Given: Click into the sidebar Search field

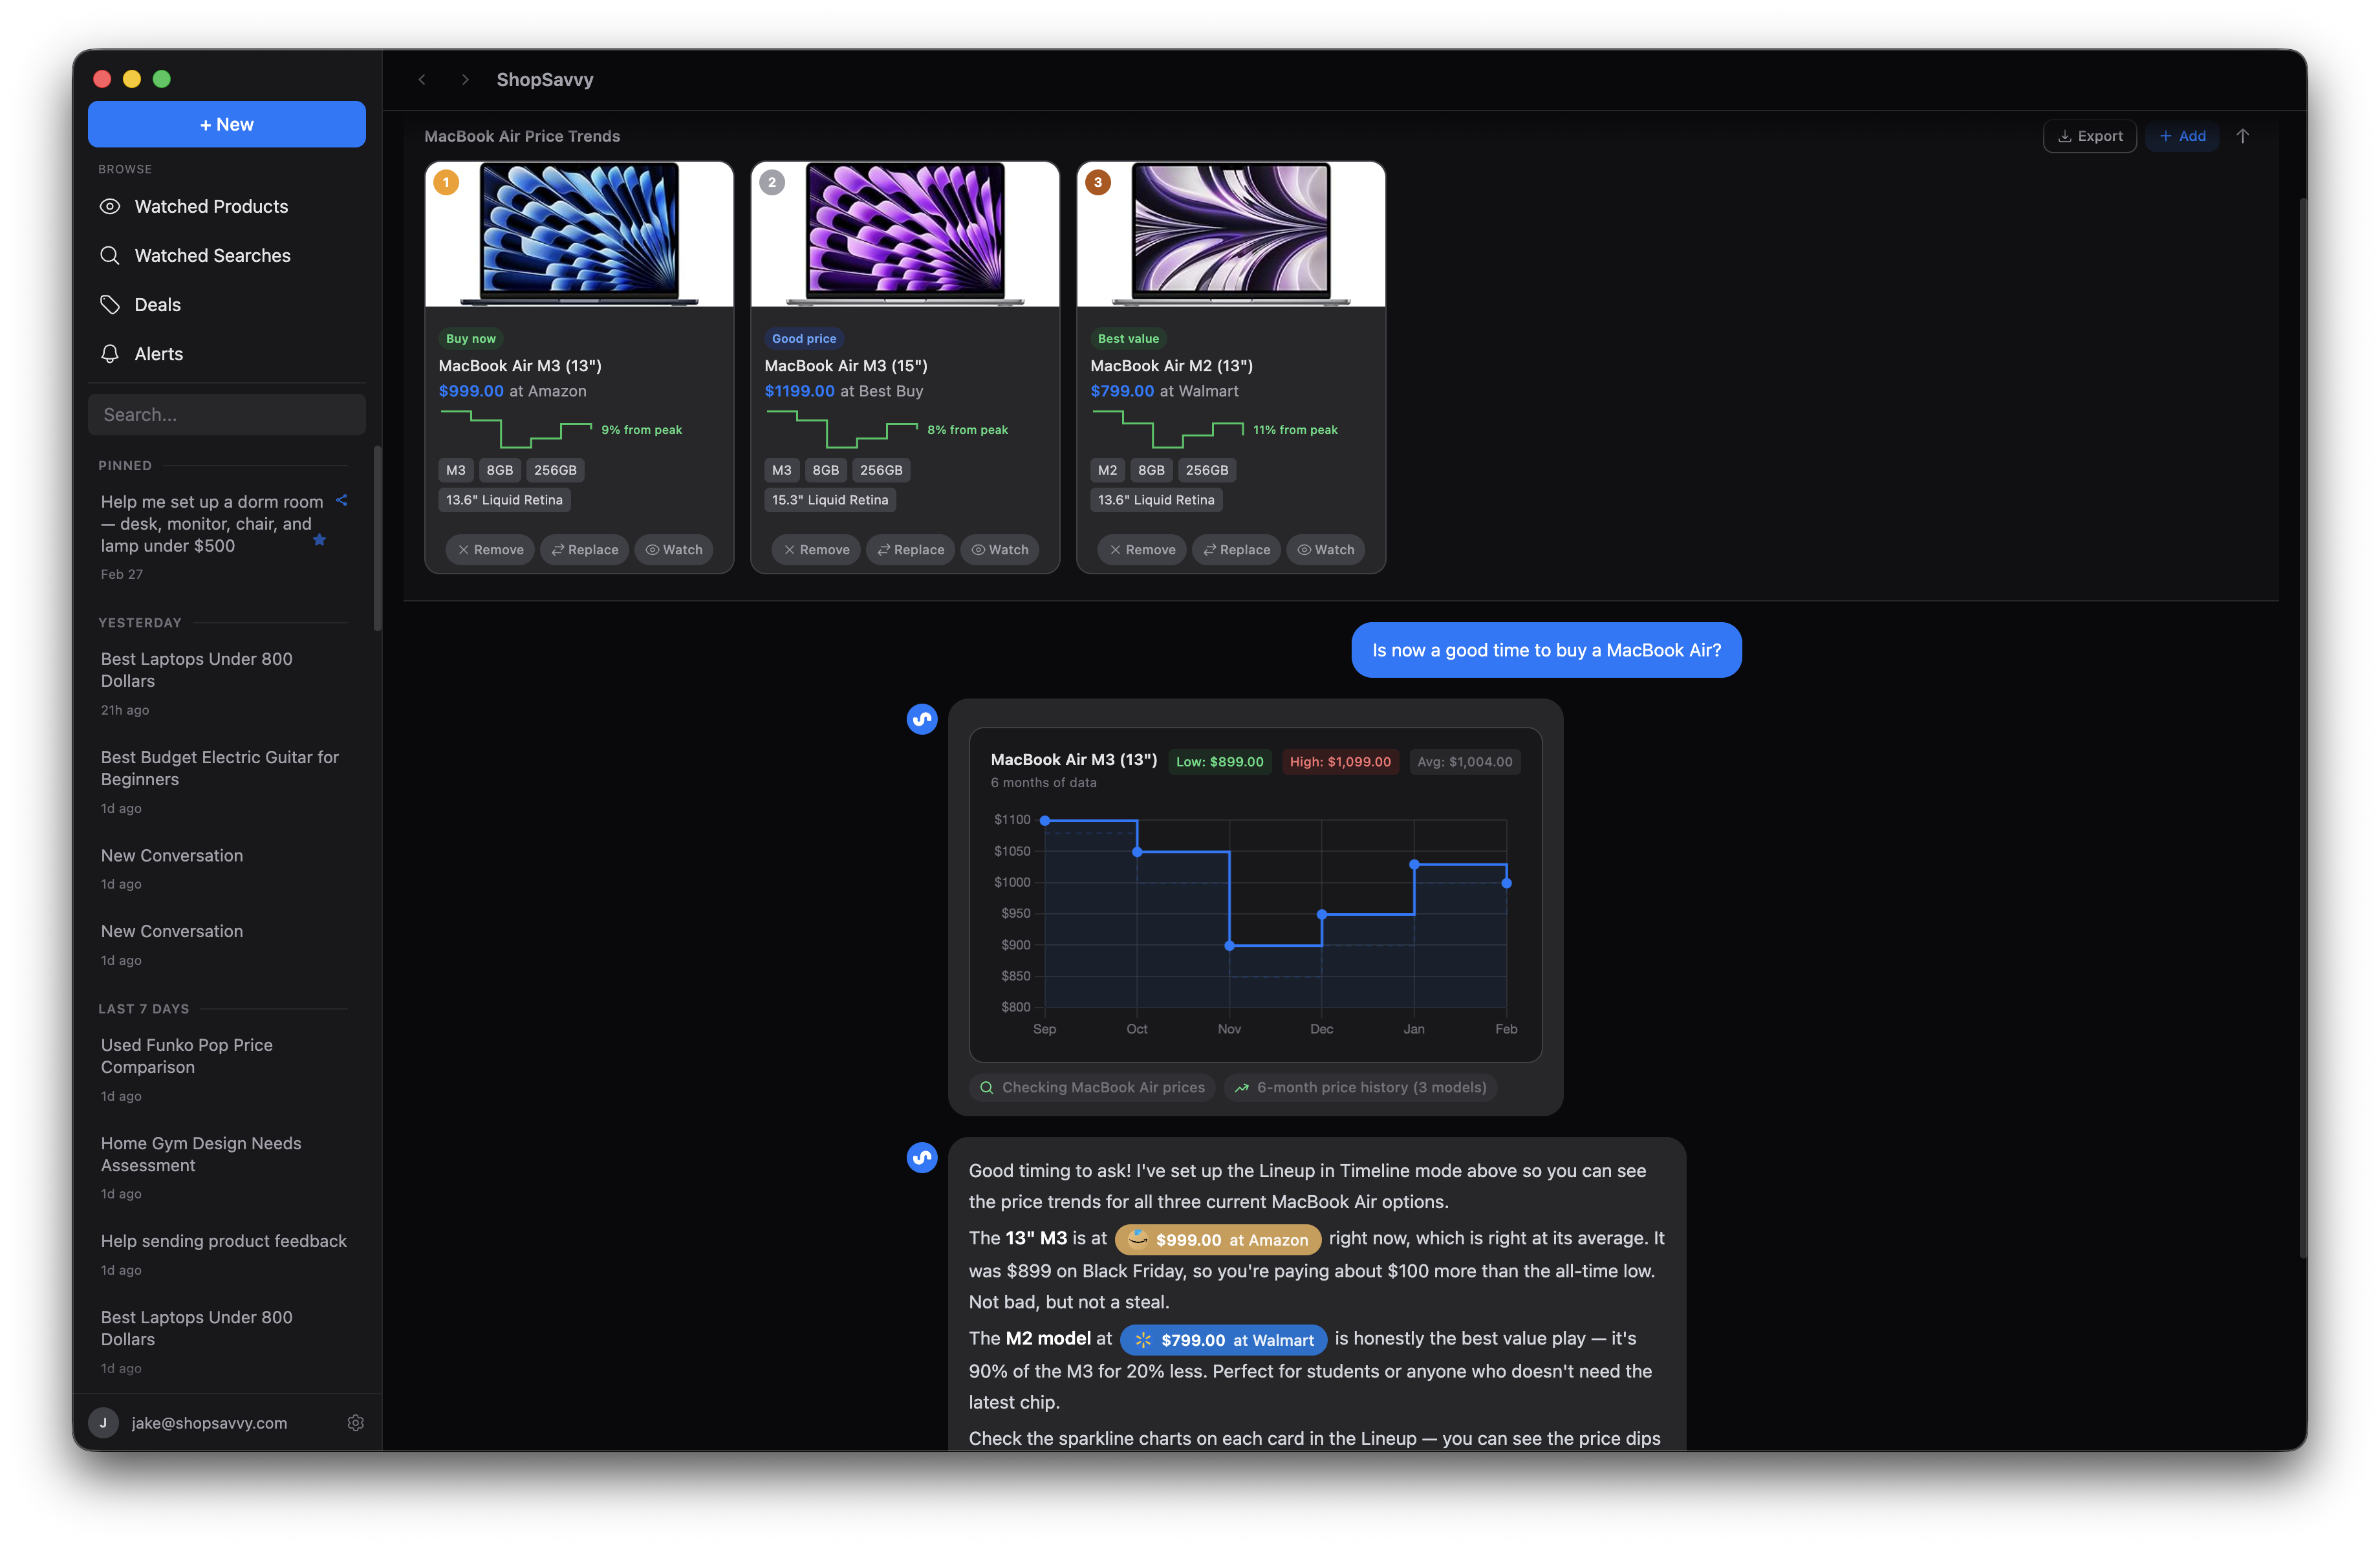Looking at the screenshot, I should coord(227,414).
